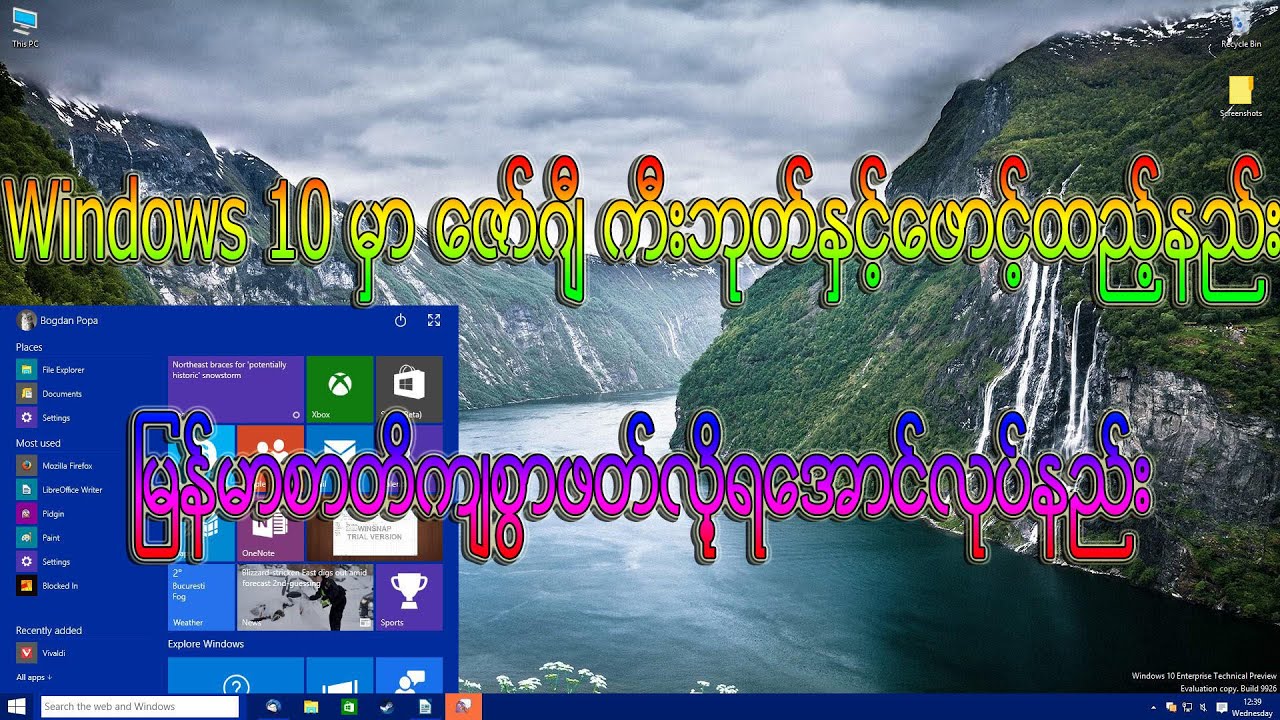Click the Search the web and Windows box
1280x720 pixels.
[x=140, y=706]
